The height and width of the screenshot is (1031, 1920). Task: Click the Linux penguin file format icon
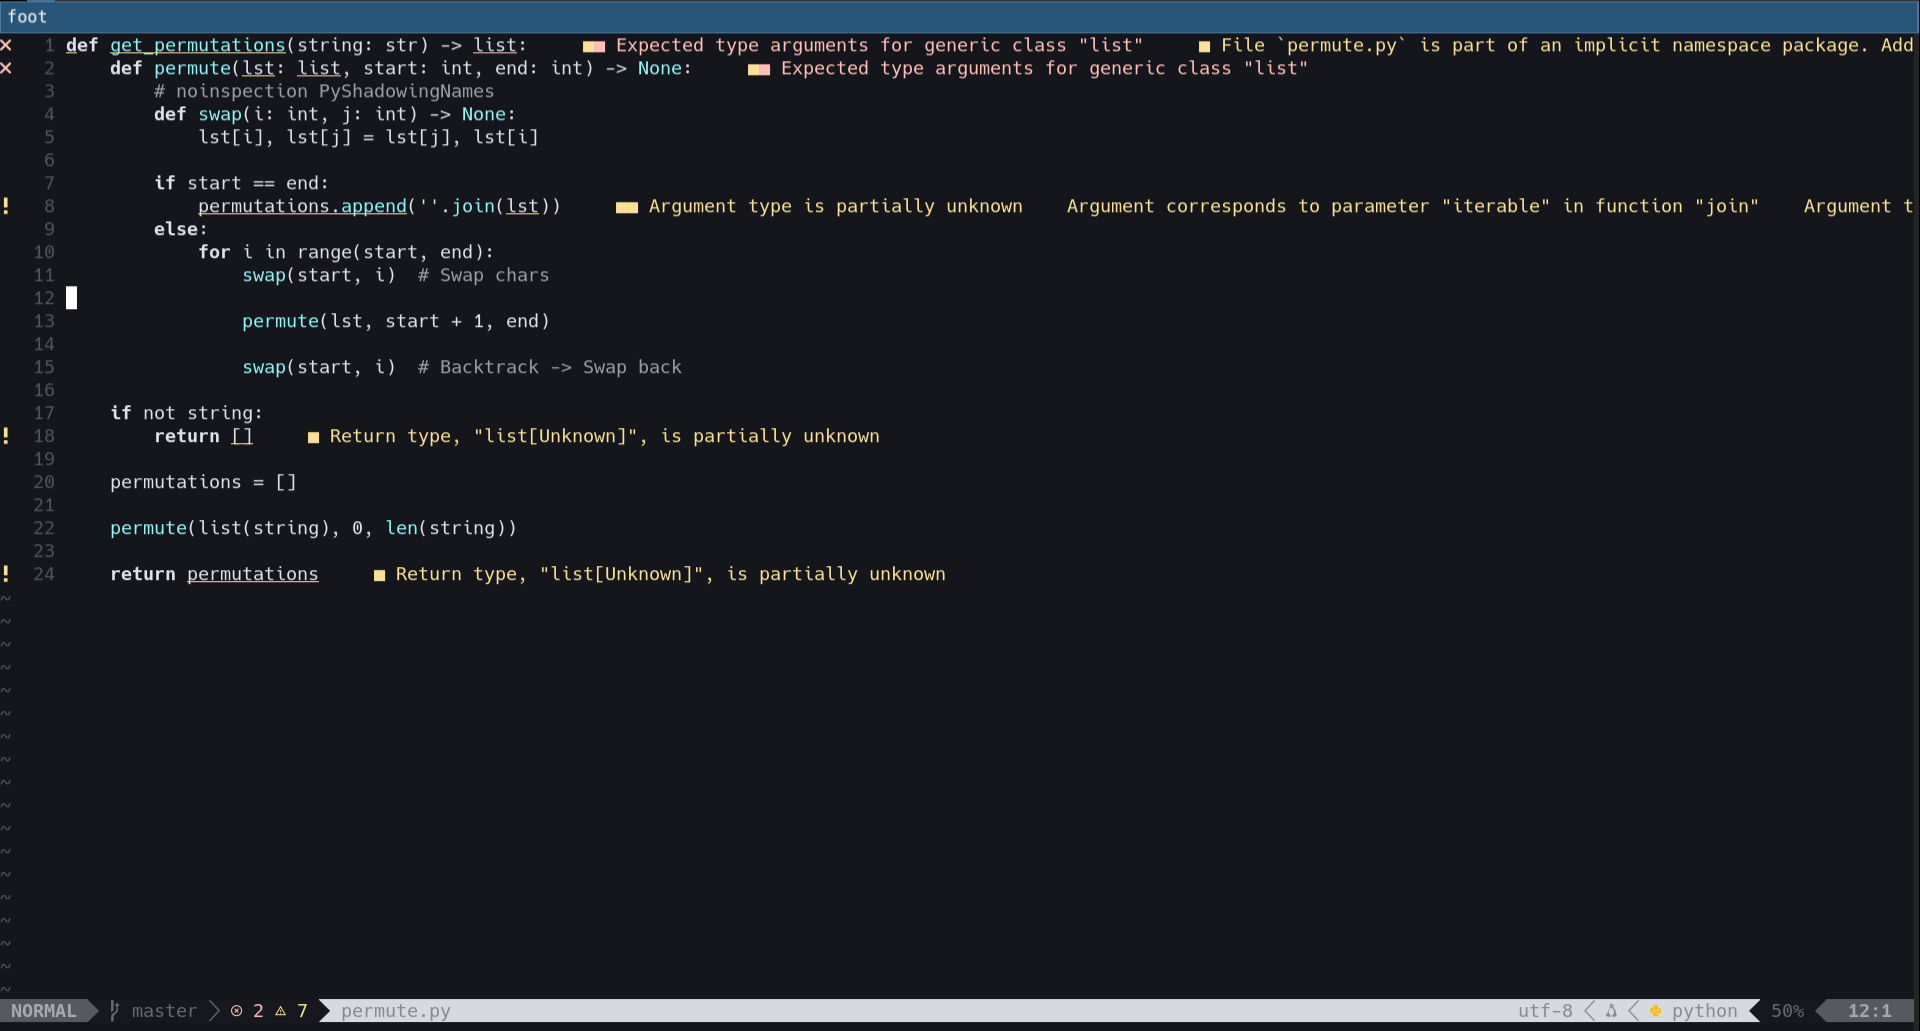tap(1611, 1011)
